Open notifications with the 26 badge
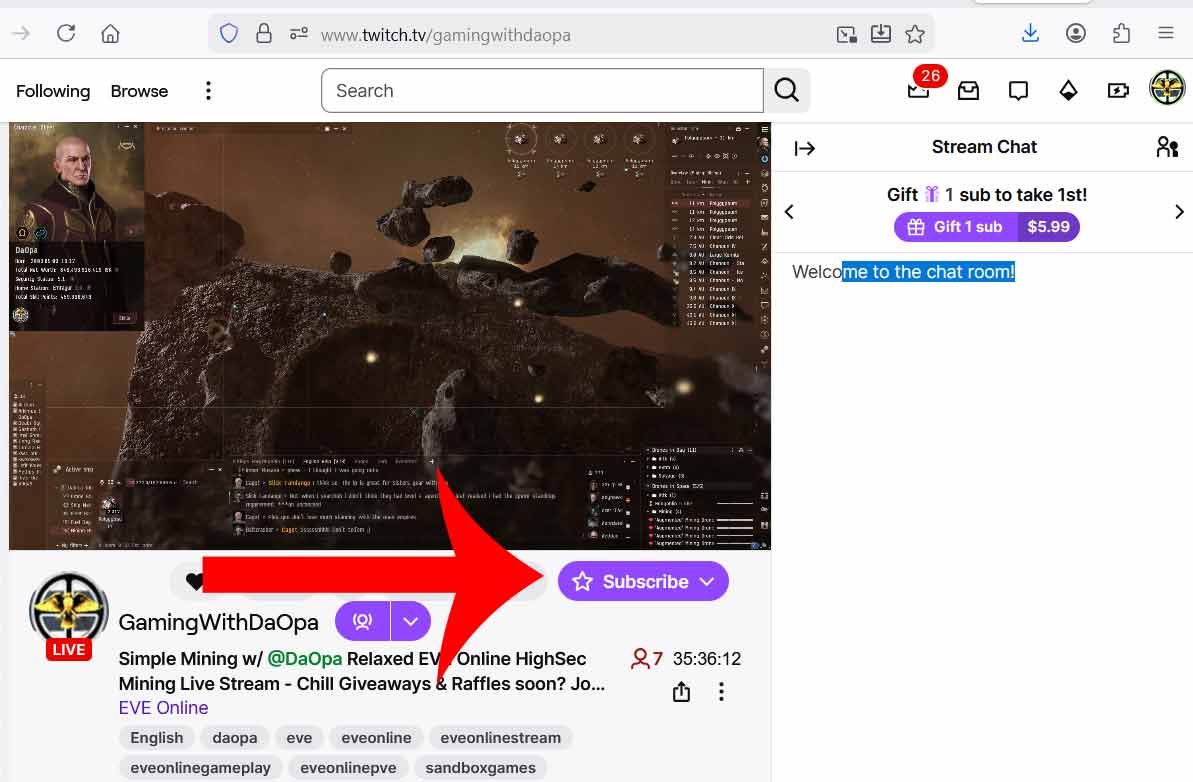Viewport: 1193px width, 782px height. pyautogui.click(x=919, y=91)
